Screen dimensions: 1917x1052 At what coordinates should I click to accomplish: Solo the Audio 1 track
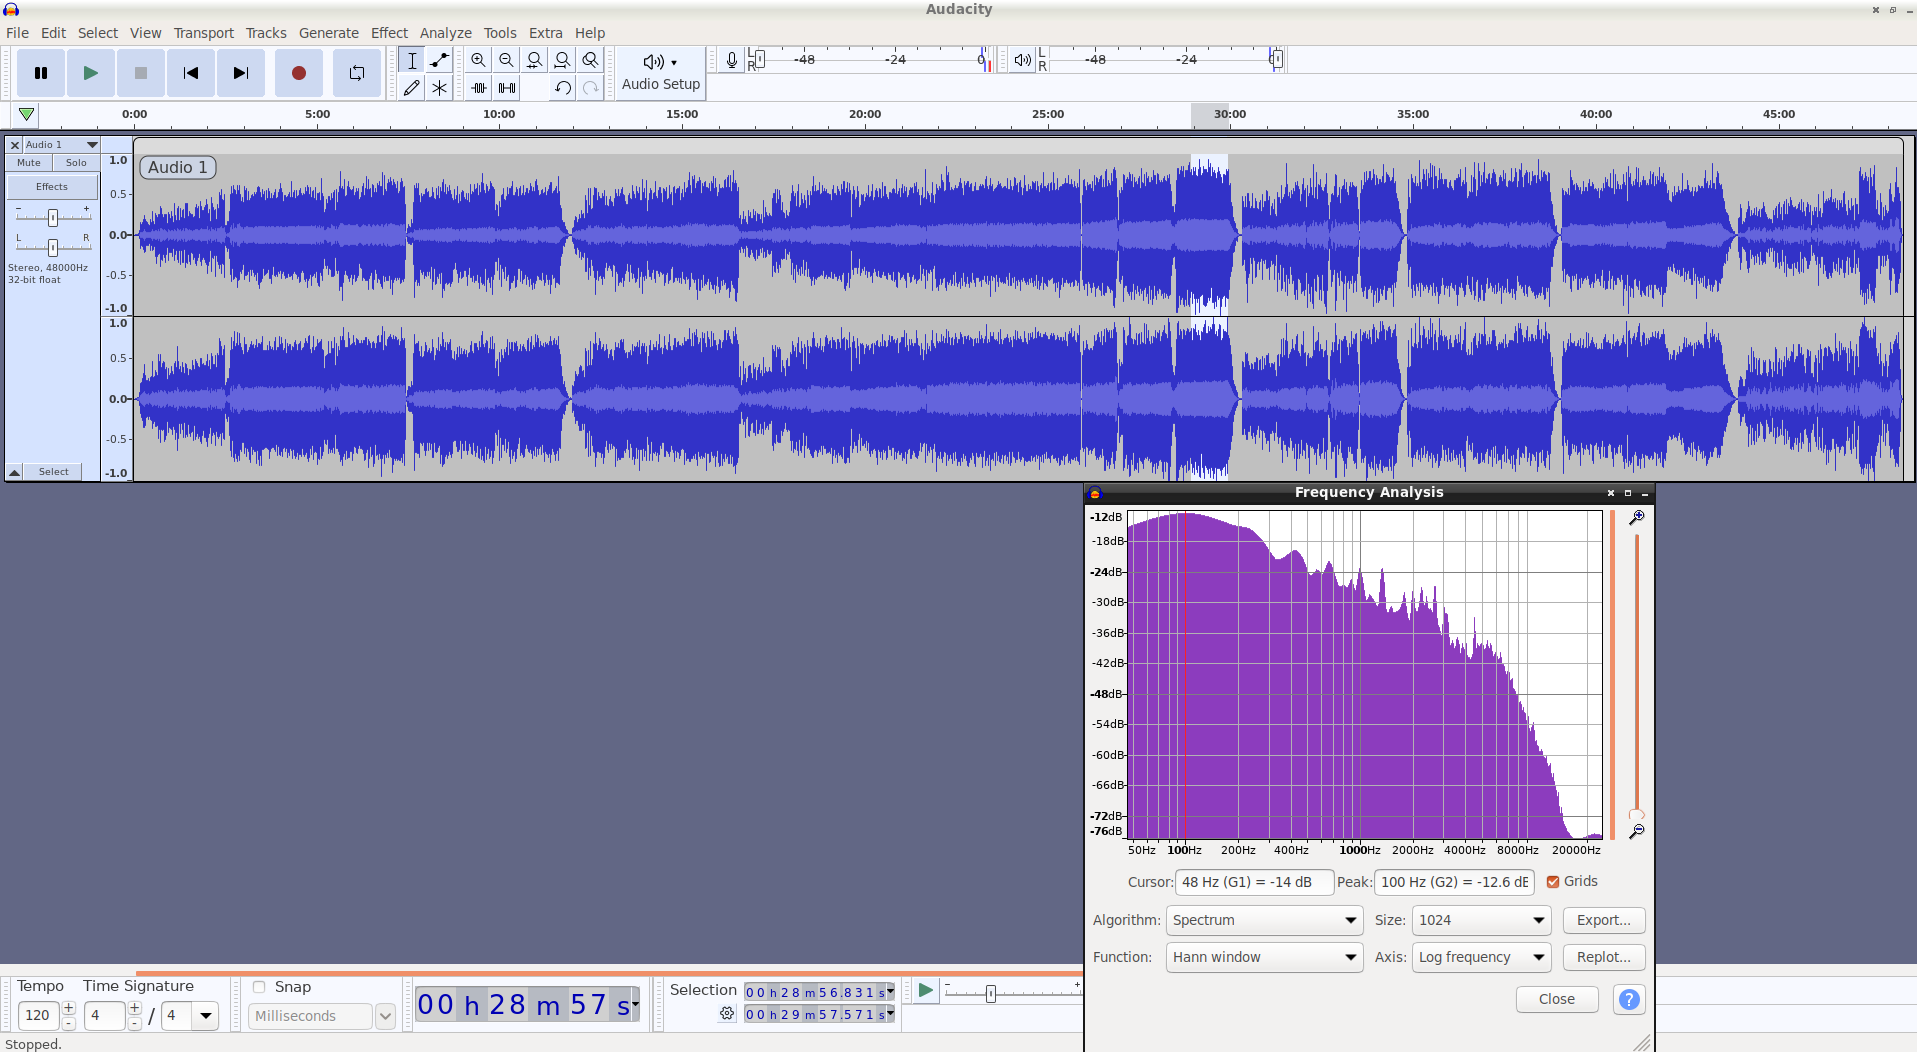76,163
